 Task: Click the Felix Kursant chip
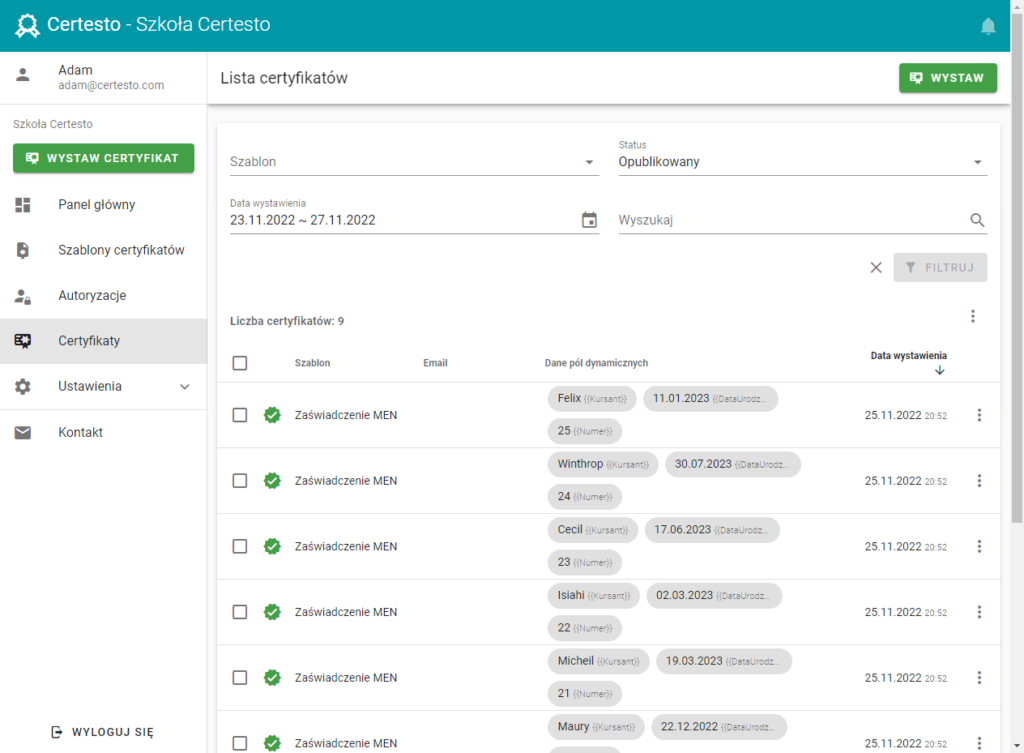tap(592, 398)
